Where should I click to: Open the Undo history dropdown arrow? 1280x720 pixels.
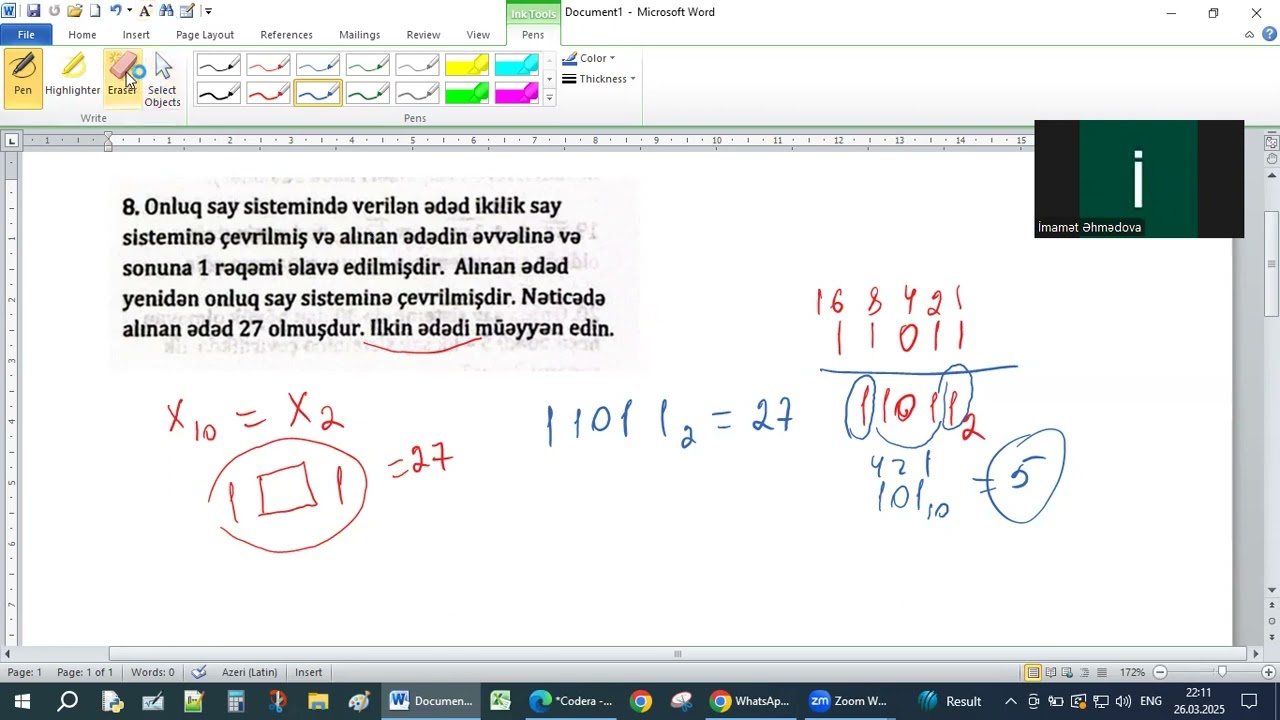[129, 11]
